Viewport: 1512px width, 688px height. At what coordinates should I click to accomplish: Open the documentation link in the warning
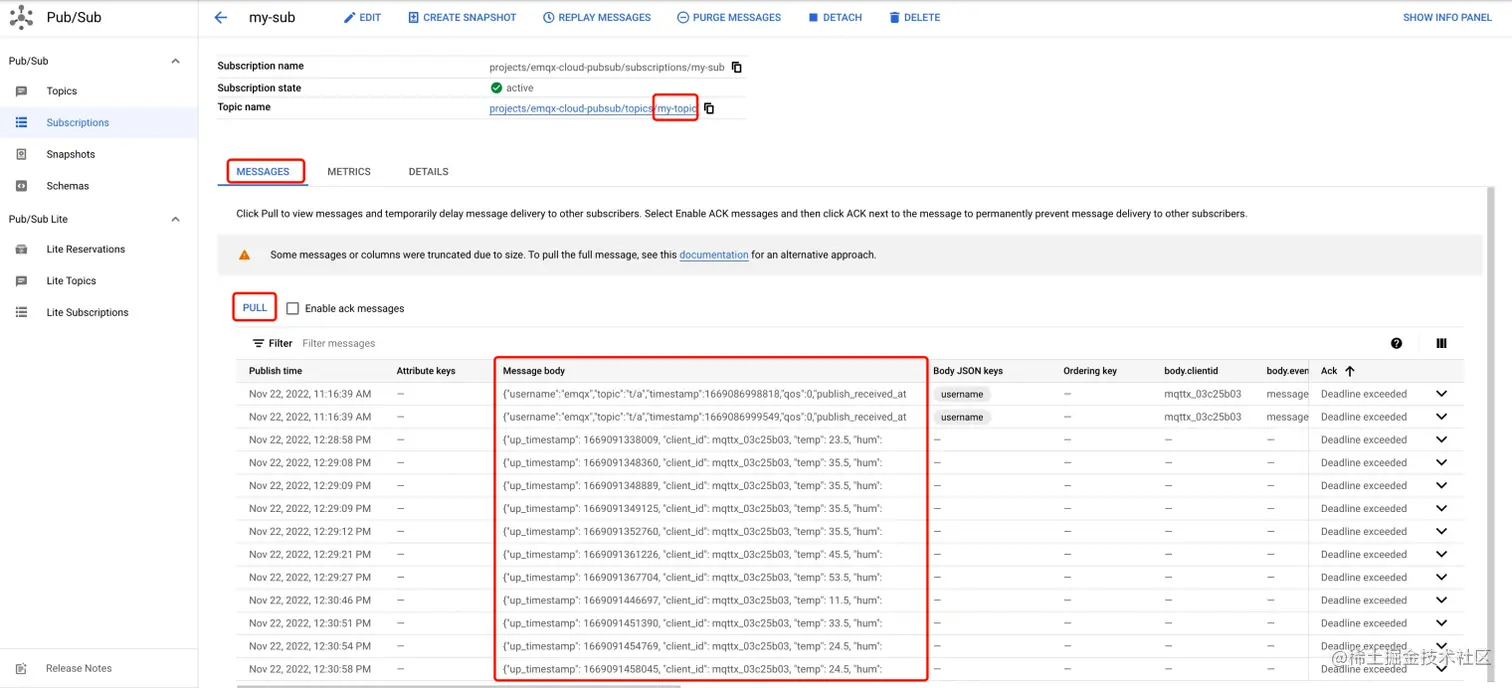(x=714, y=255)
